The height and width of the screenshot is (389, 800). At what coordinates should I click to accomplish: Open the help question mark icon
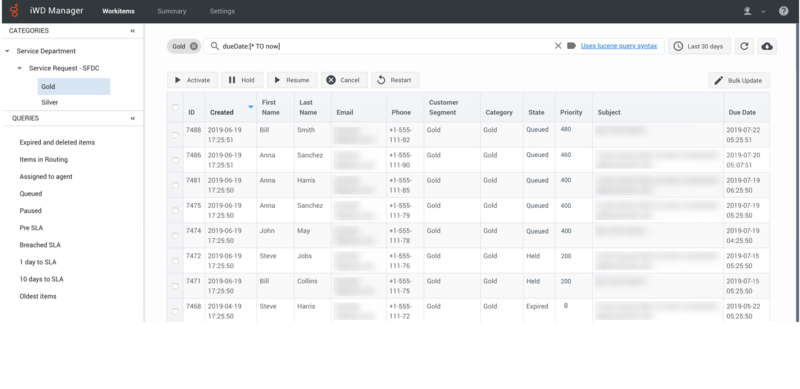point(784,11)
